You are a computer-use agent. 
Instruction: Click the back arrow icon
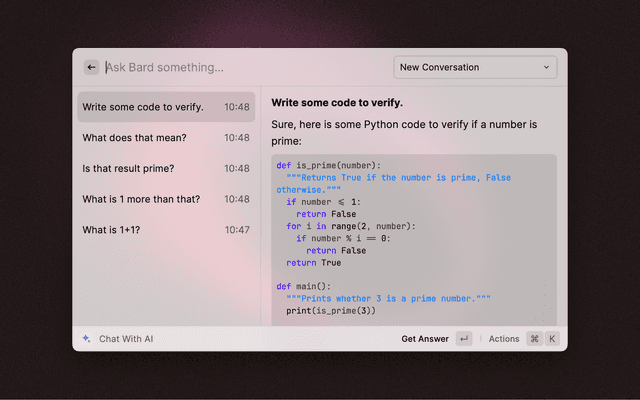[x=91, y=68]
